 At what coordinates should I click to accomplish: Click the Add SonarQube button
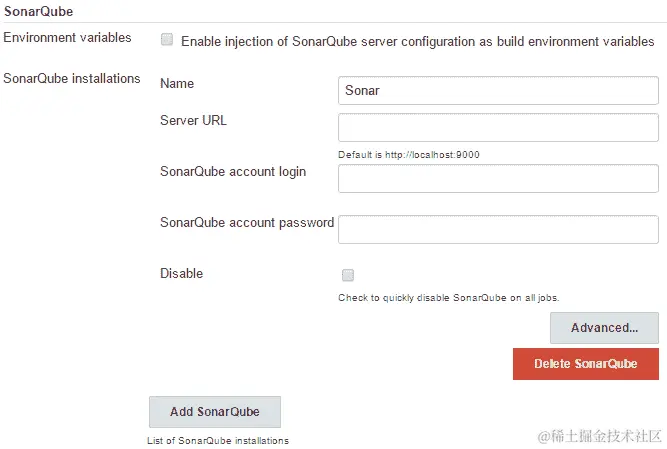point(214,412)
